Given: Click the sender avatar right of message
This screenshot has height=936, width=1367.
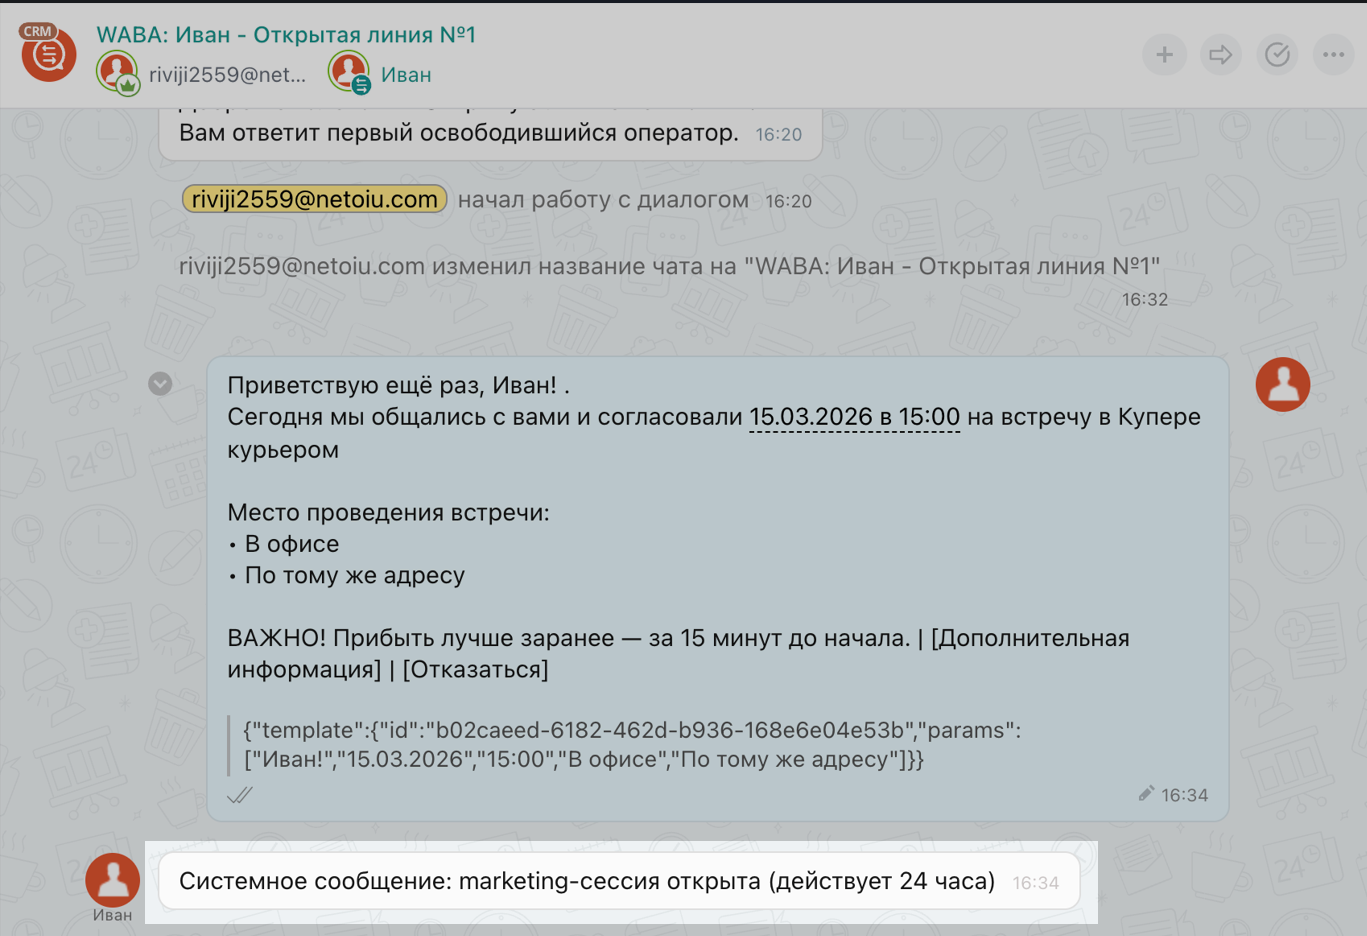Looking at the screenshot, I should (x=1282, y=385).
